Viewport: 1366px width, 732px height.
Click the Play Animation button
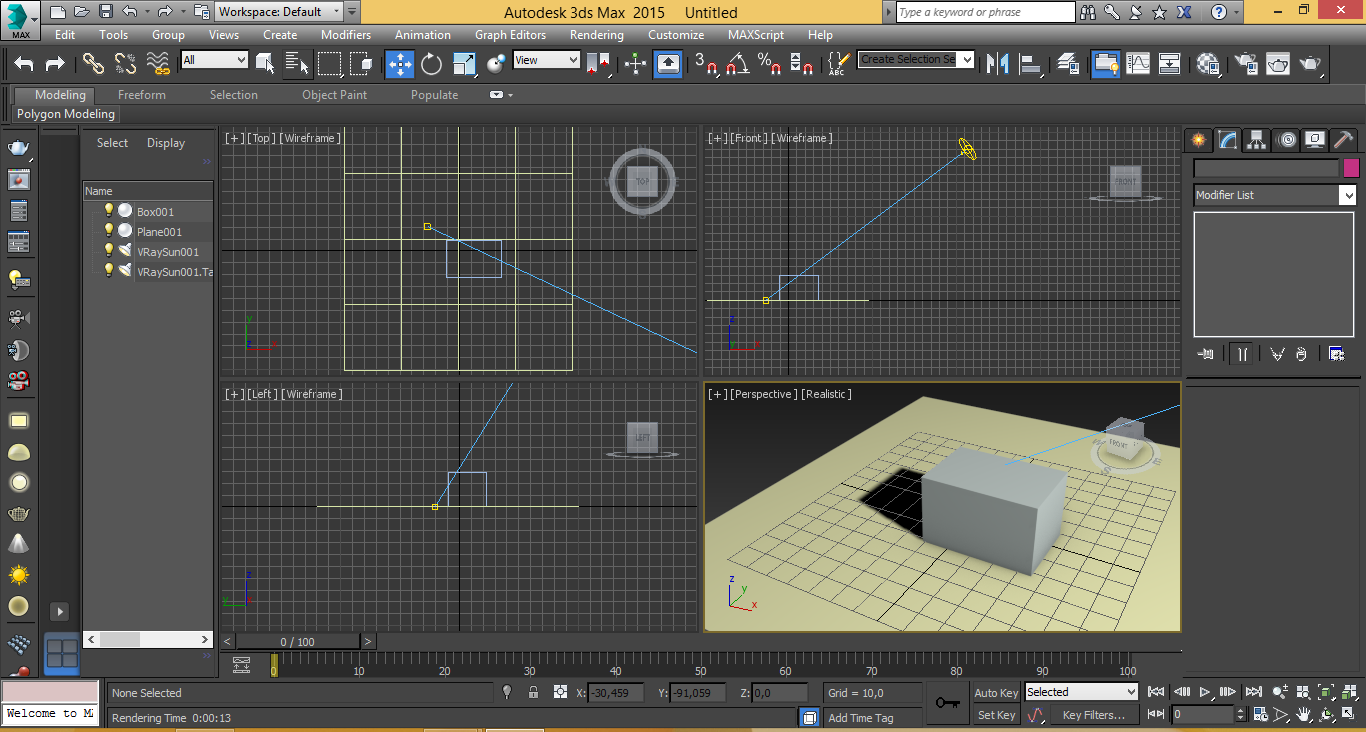[1205, 692]
